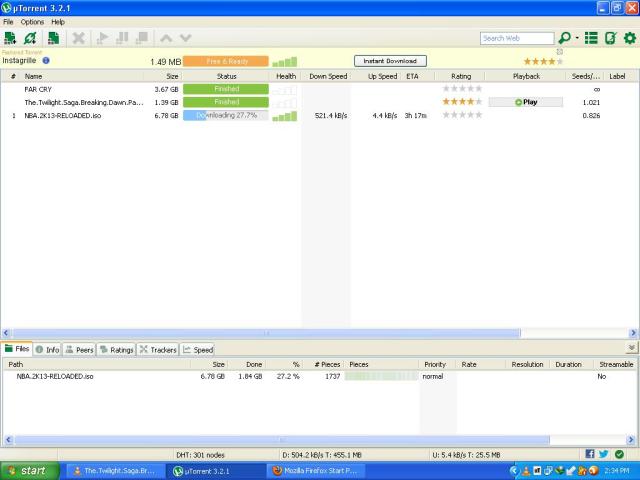Viewport: 640px width, 480px height.
Task: Click the torrent list horizontal scrollbar
Action: [266, 333]
